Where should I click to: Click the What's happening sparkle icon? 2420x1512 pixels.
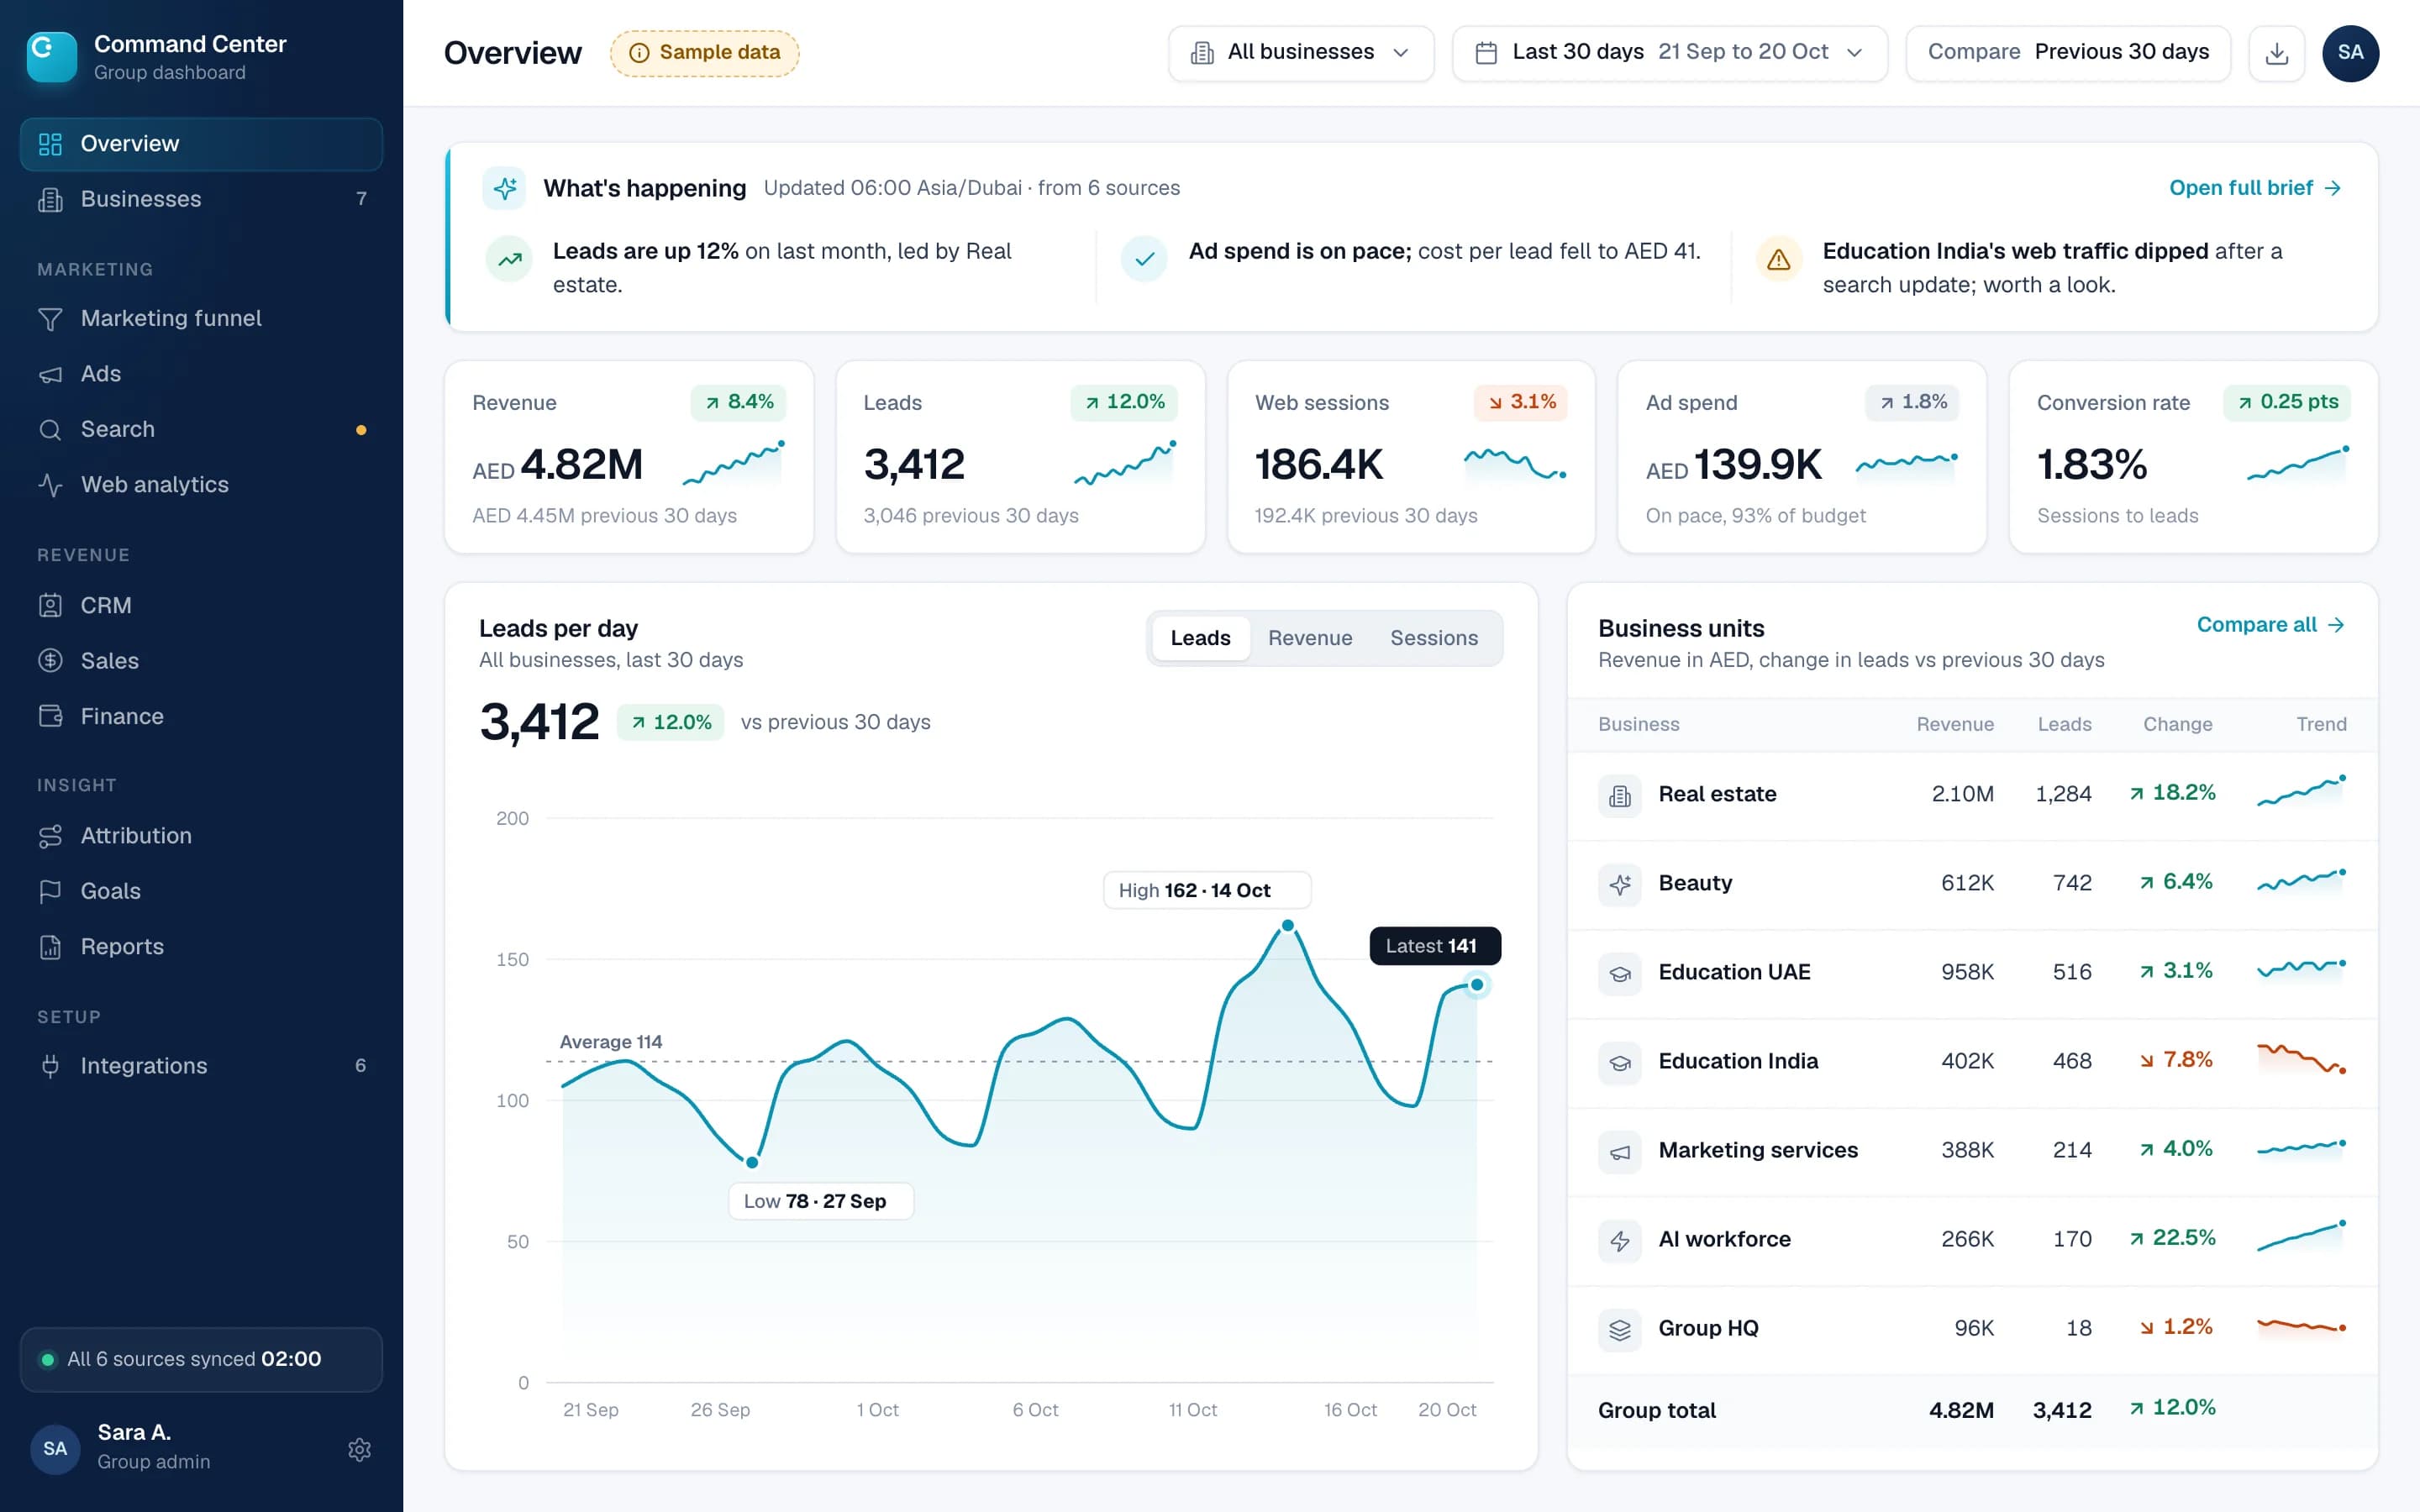(504, 188)
